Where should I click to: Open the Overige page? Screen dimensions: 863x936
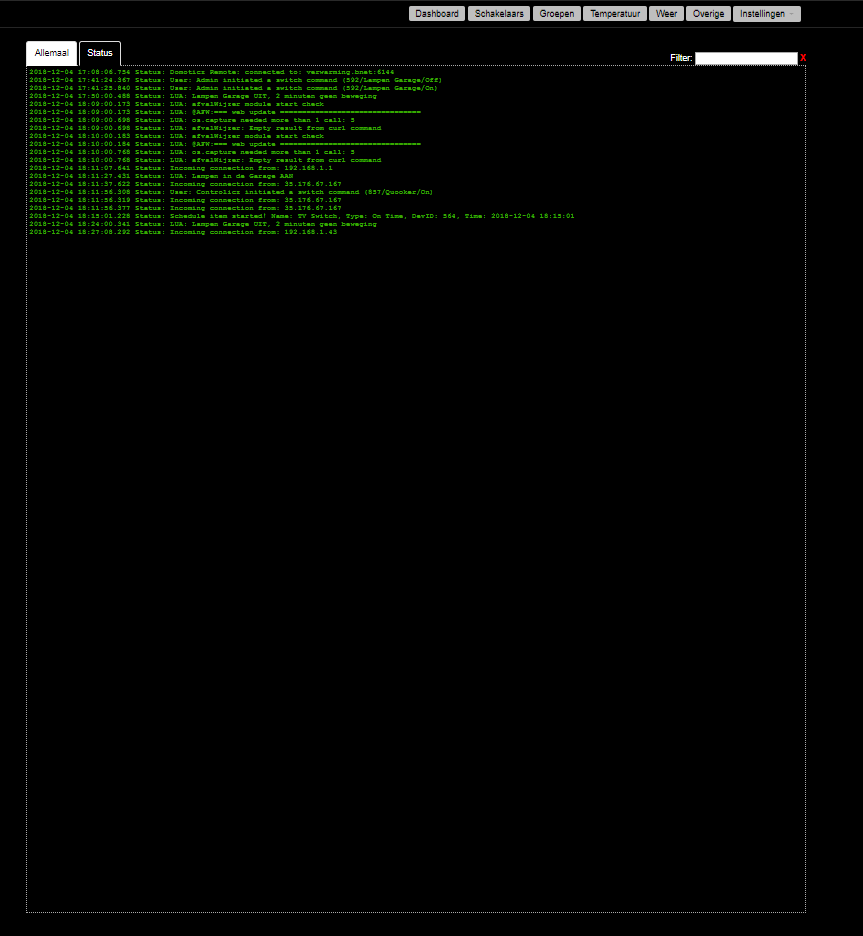click(x=708, y=13)
